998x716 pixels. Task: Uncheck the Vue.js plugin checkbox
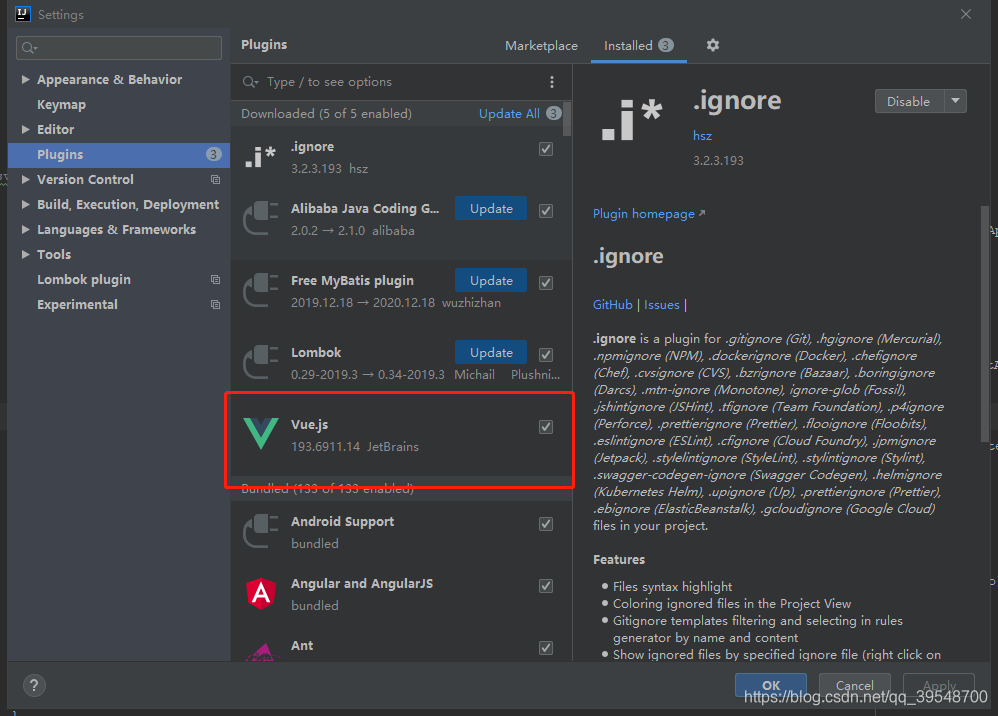[546, 427]
